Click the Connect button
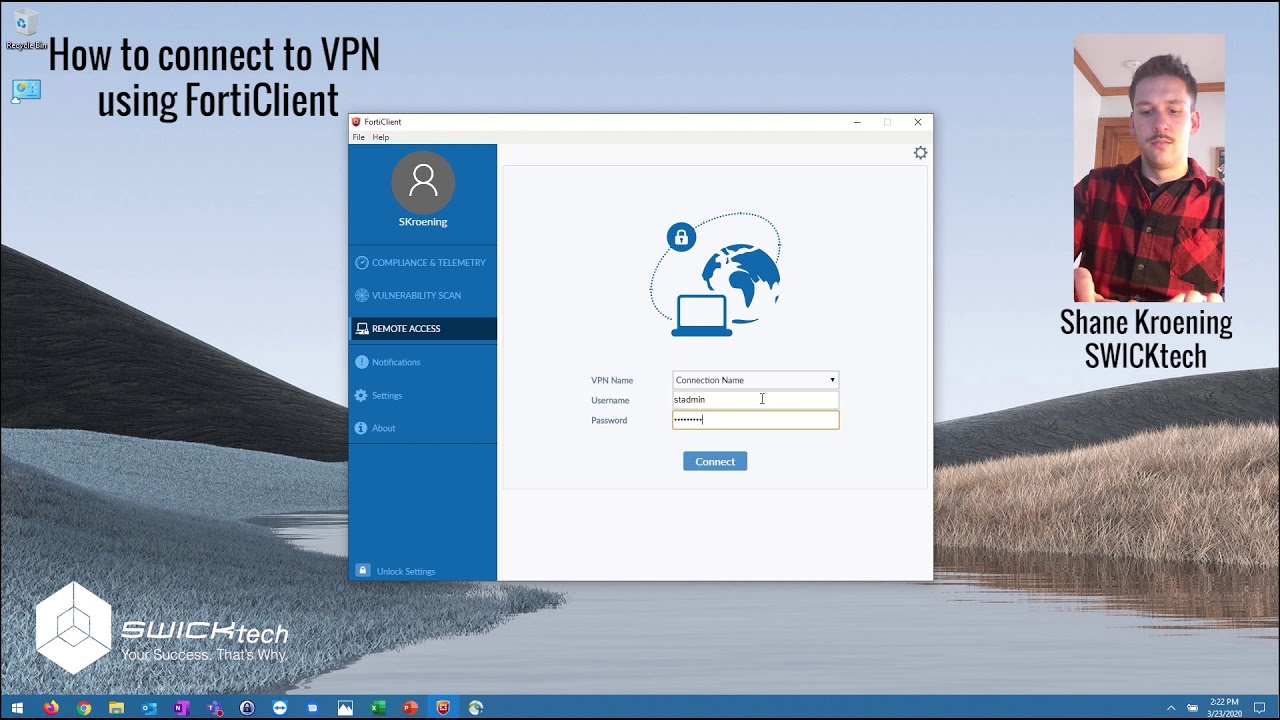 [x=715, y=461]
